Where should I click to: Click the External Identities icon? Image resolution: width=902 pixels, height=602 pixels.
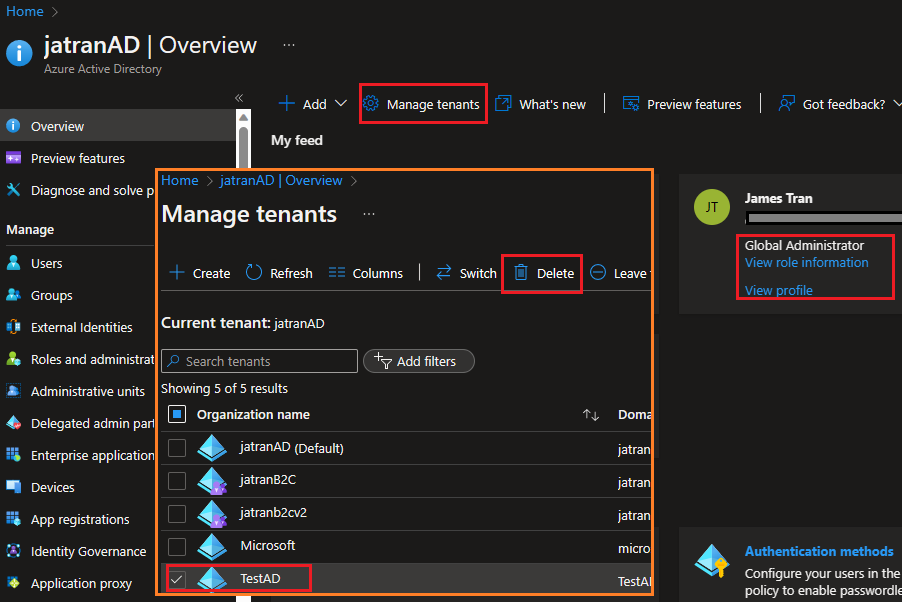click(13, 327)
